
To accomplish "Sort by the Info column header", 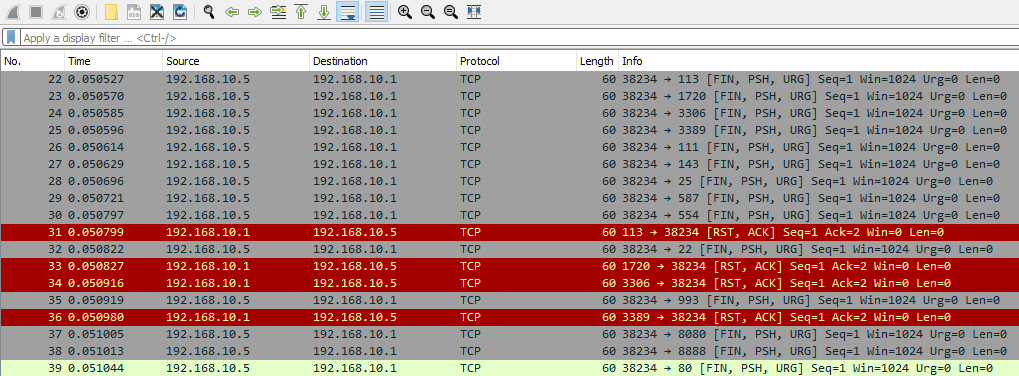I will 818,61.
